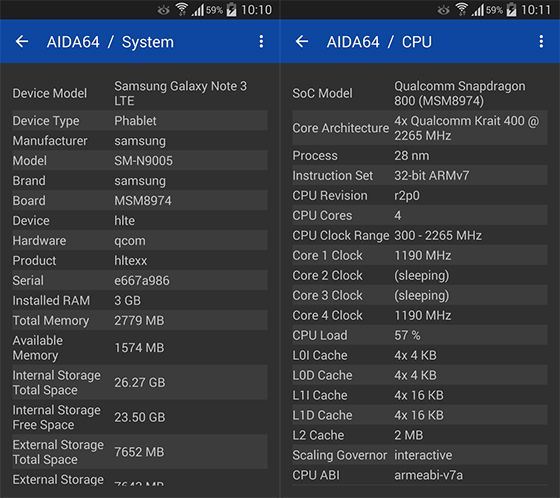Viewport: 560px width, 499px height.
Task: Tap back arrow on AIDA64 CPU screen
Action: tap(302, 42)
